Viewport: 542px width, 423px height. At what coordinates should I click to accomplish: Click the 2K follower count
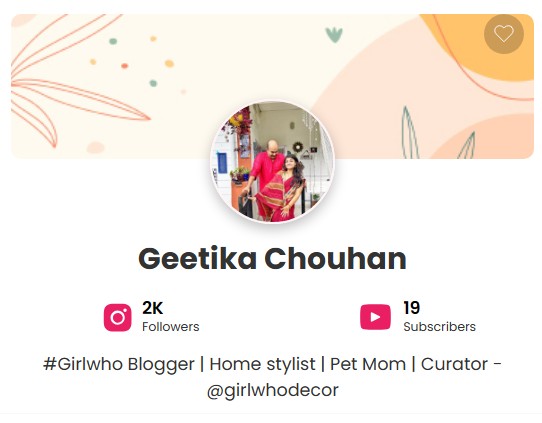[152, 308]
